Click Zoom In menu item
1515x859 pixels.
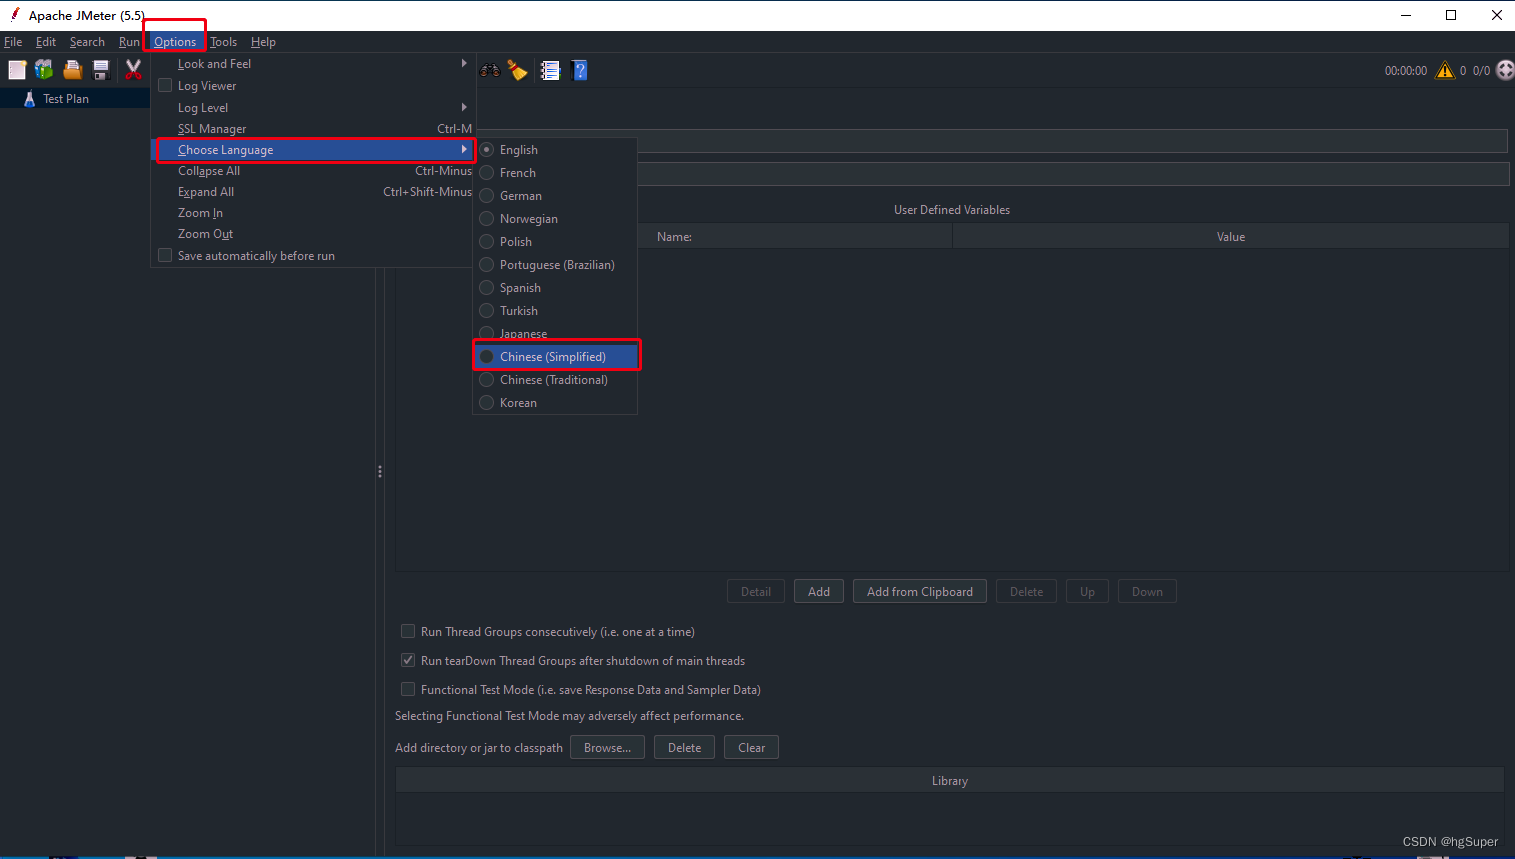pyautogui.click(x=313, y=213)
